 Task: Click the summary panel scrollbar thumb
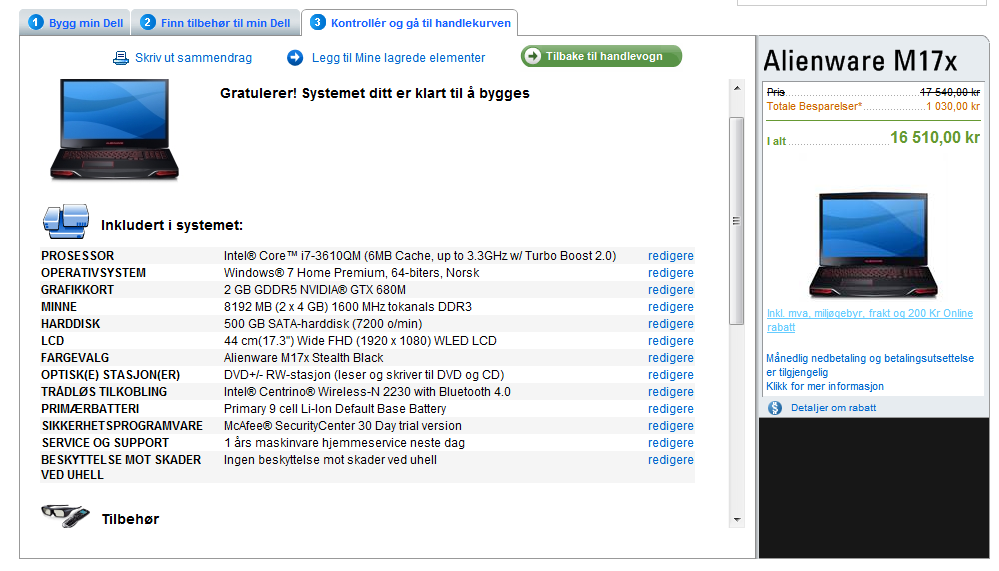tap(737, 220)
